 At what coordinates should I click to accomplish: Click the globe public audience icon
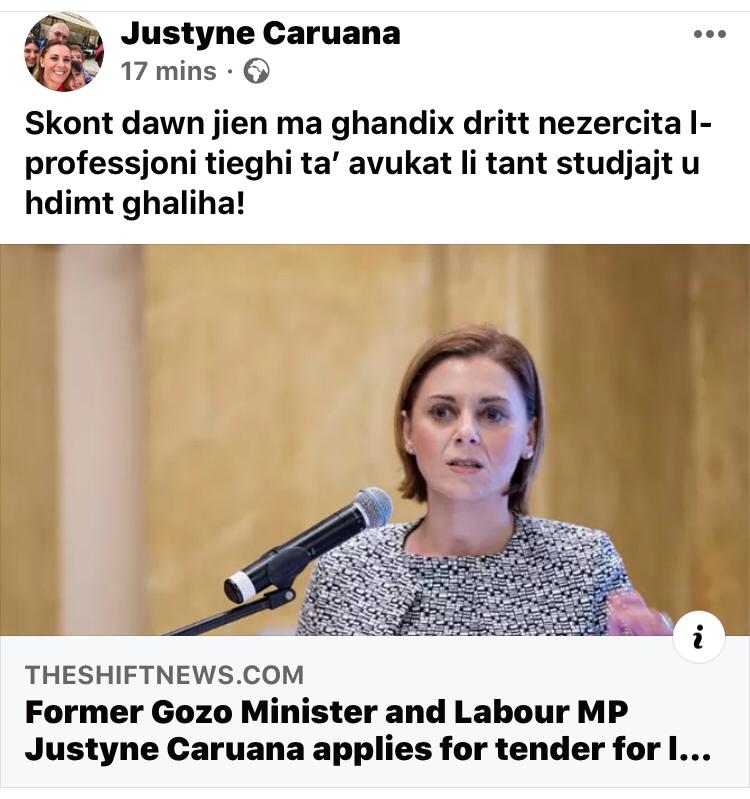tap(256, 71)
